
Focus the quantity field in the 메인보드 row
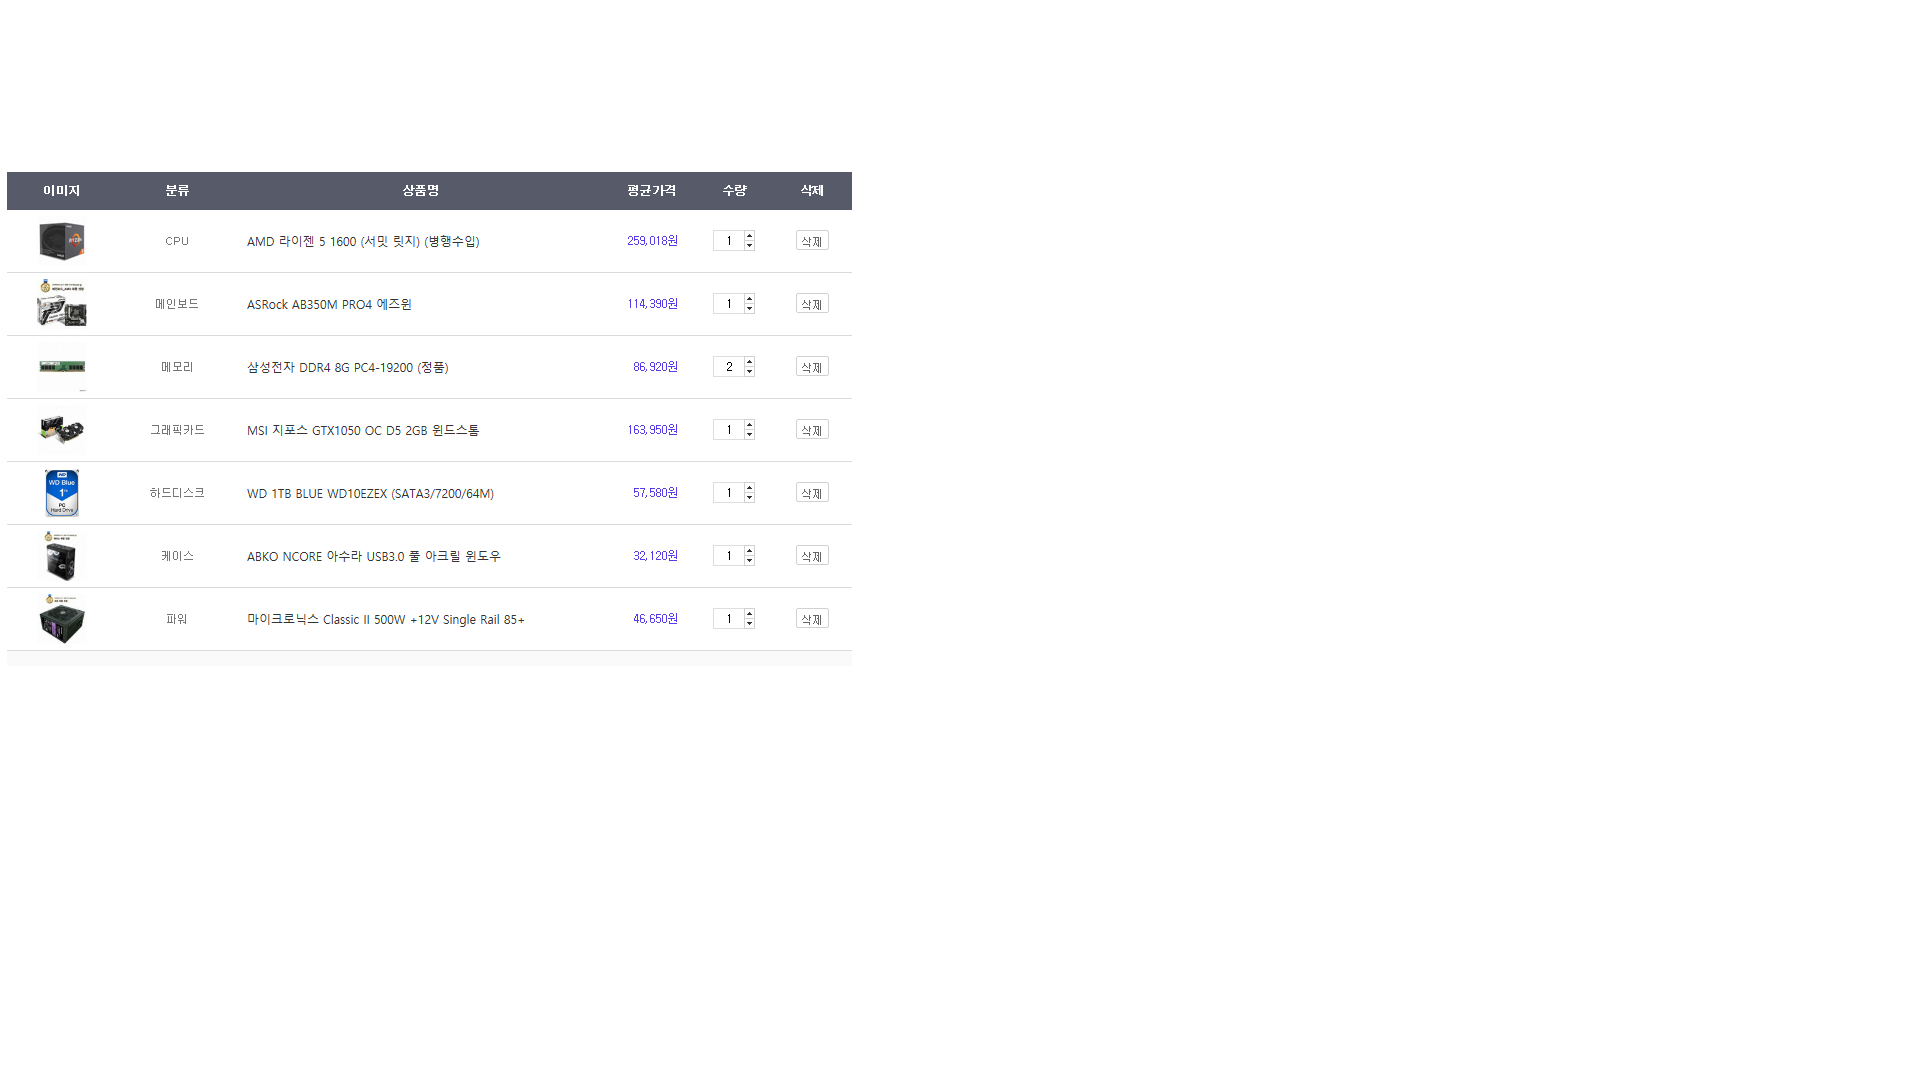click(729, 304)
